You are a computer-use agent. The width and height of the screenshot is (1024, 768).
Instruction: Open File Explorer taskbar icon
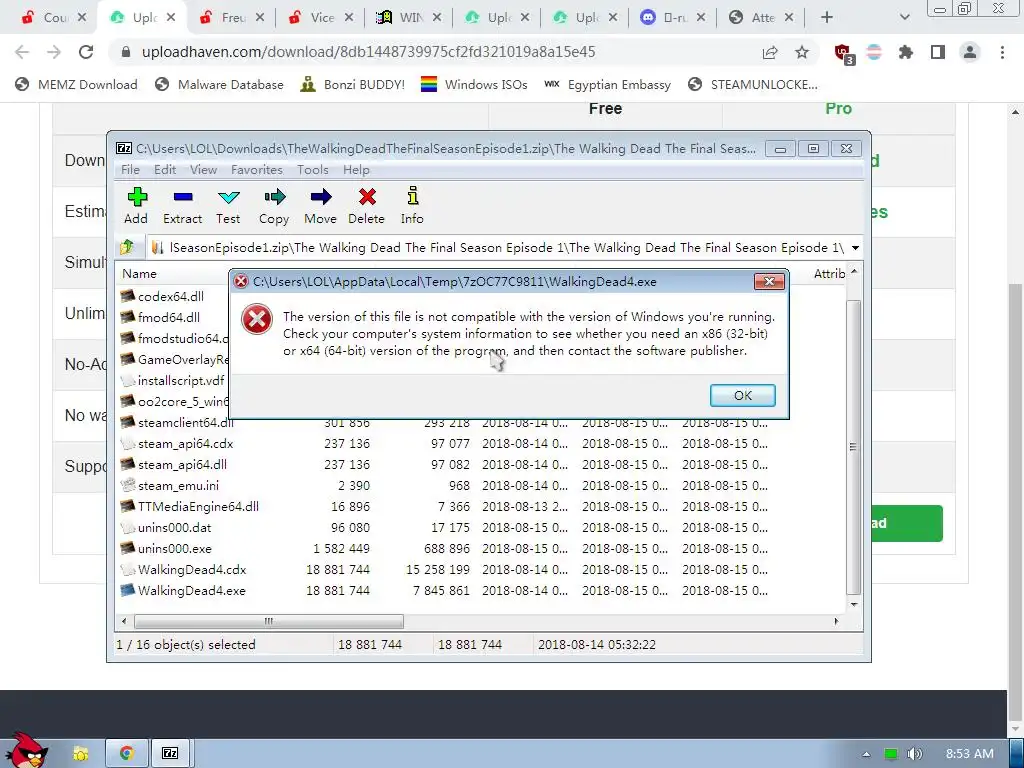81,754
